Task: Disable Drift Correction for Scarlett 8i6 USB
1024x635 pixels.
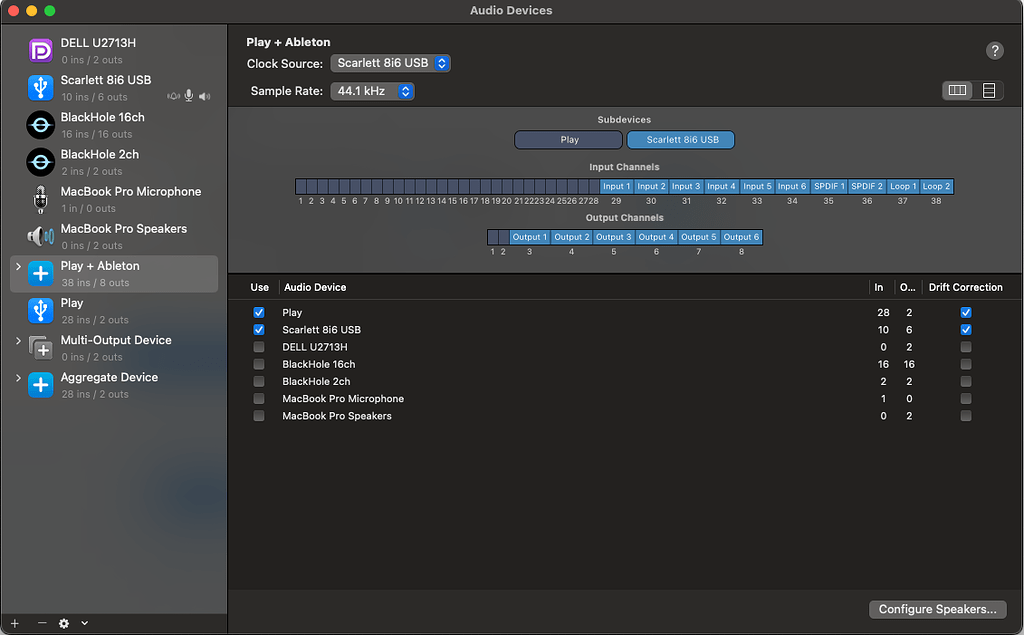Action: (966, 330)
